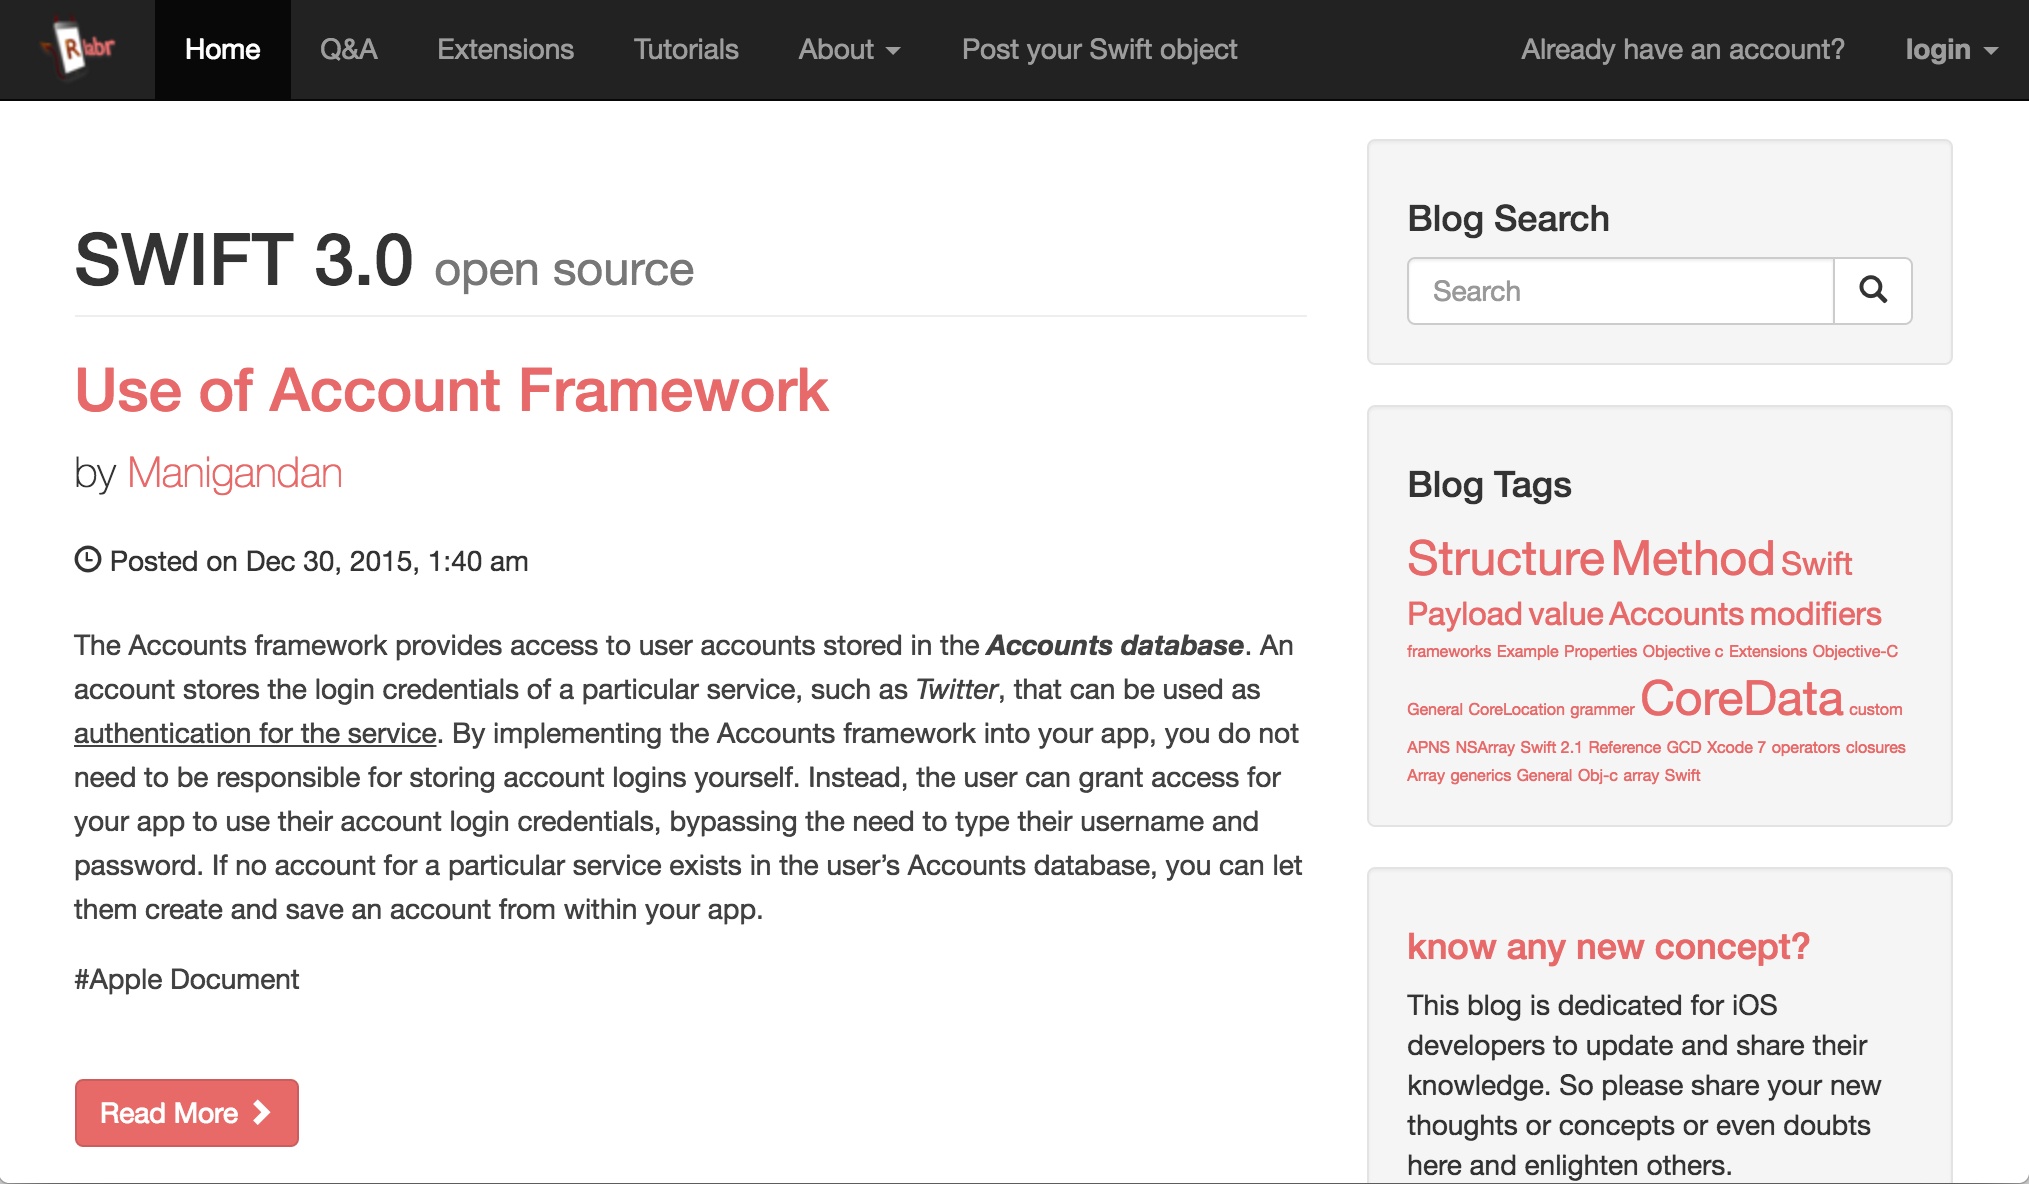Open the Extensions nav item
Viewport: 2029px width, 1184px height.
coord(505,49)
